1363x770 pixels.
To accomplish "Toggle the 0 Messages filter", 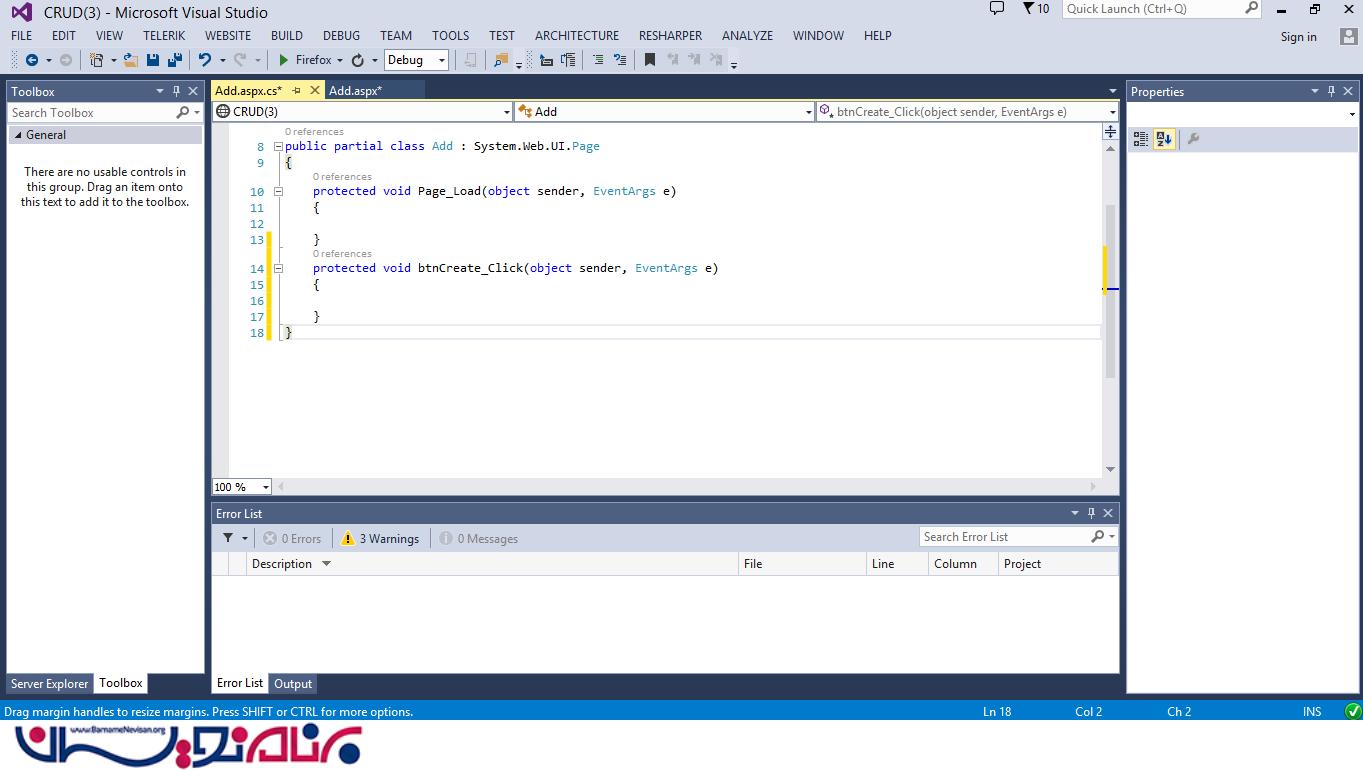I will [479, 538].
